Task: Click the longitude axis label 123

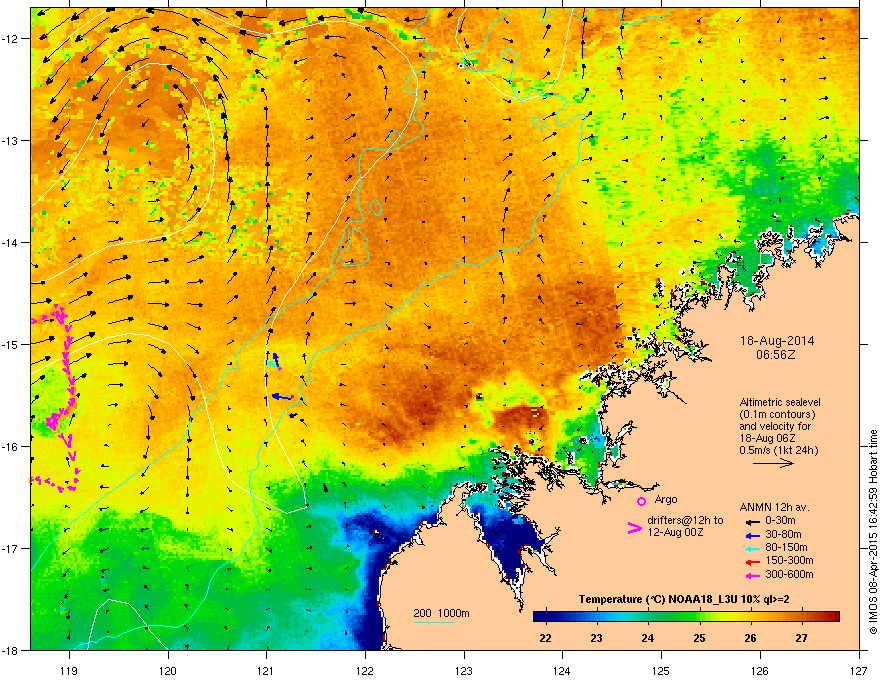Action: click(x=464, y=670)
